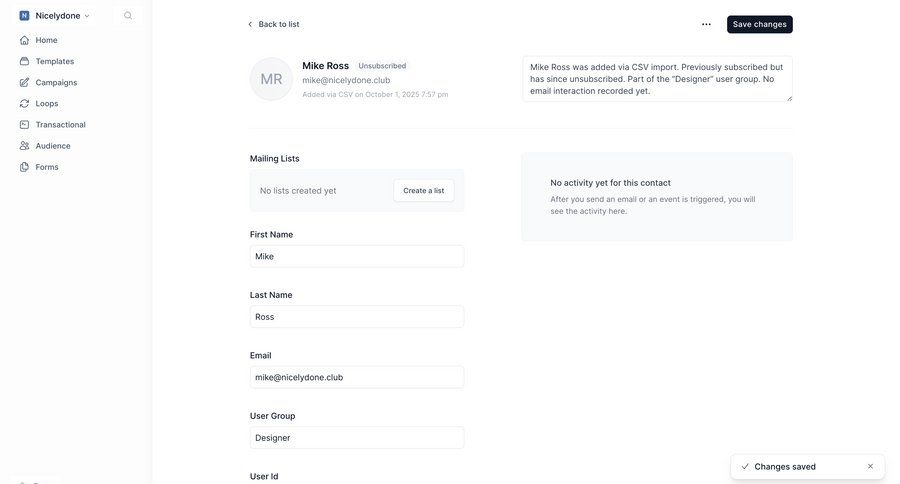Click the Audience people icon
900x484 pixels.
click(24, 146)
